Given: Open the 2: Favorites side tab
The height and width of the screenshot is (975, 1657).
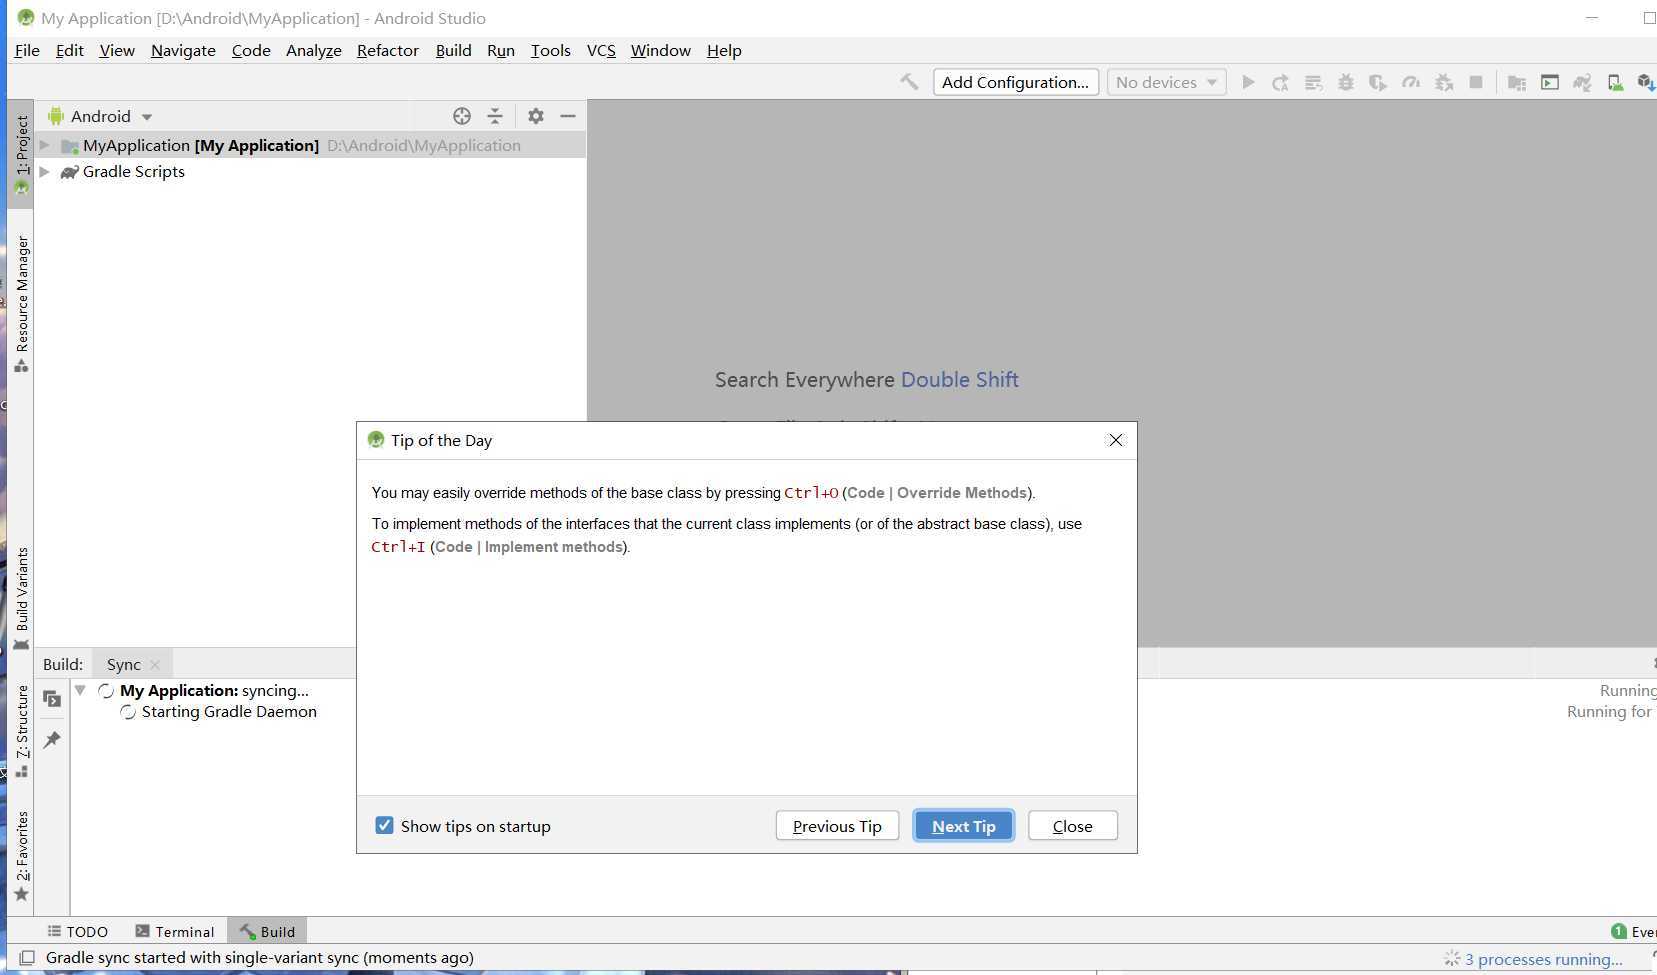Looking at the screenshot, I should coord(21,856).
